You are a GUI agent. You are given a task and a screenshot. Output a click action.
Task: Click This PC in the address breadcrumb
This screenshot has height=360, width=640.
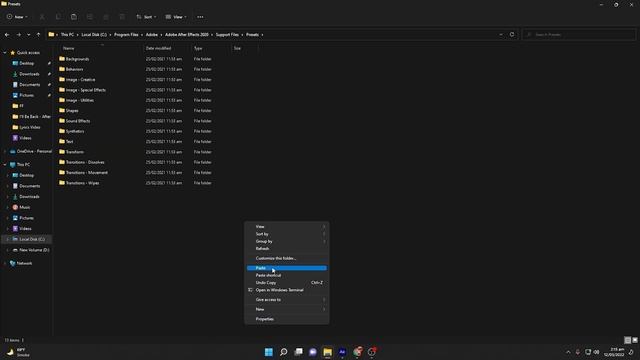67,35
